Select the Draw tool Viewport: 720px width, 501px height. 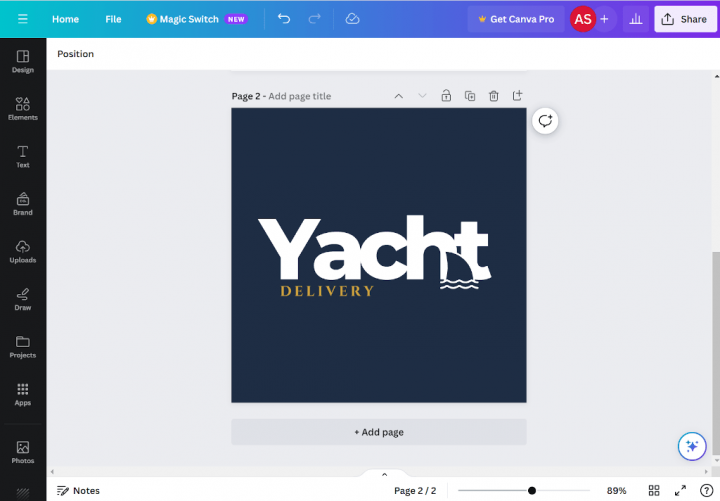(x=22, y=299)
